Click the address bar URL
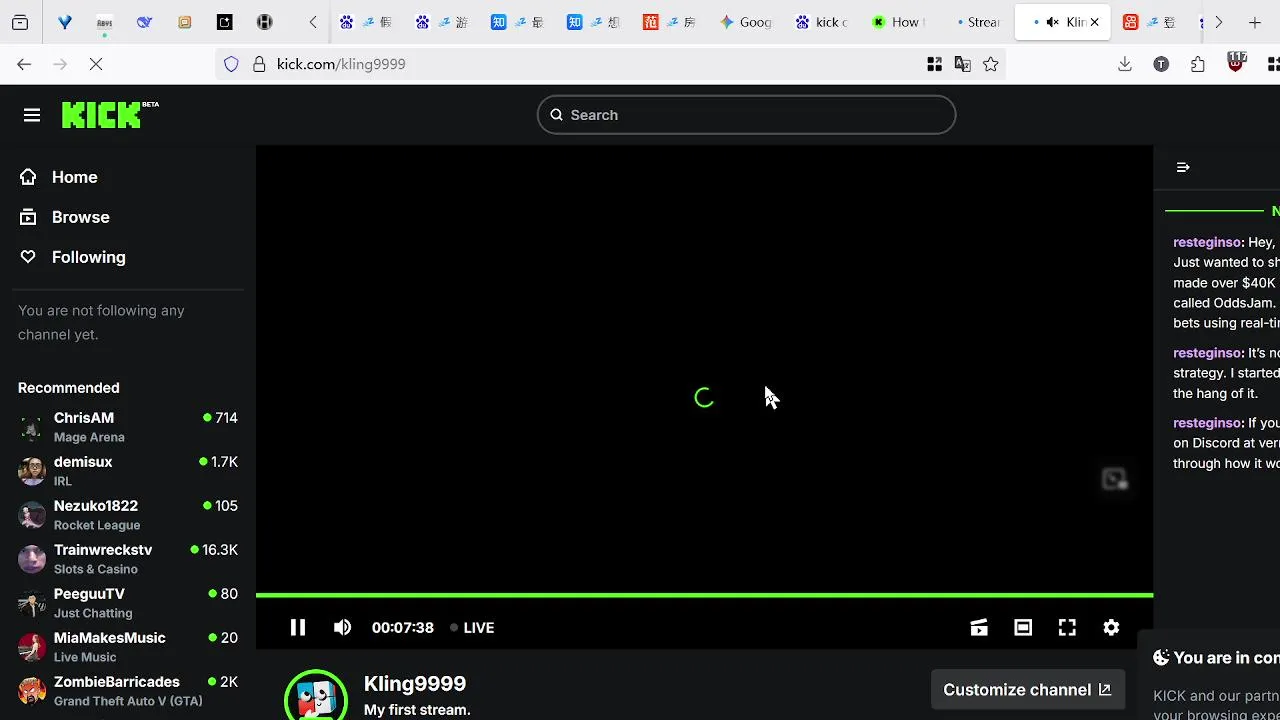Screen dimensions: 1280x720 click(x=341, y=64)
